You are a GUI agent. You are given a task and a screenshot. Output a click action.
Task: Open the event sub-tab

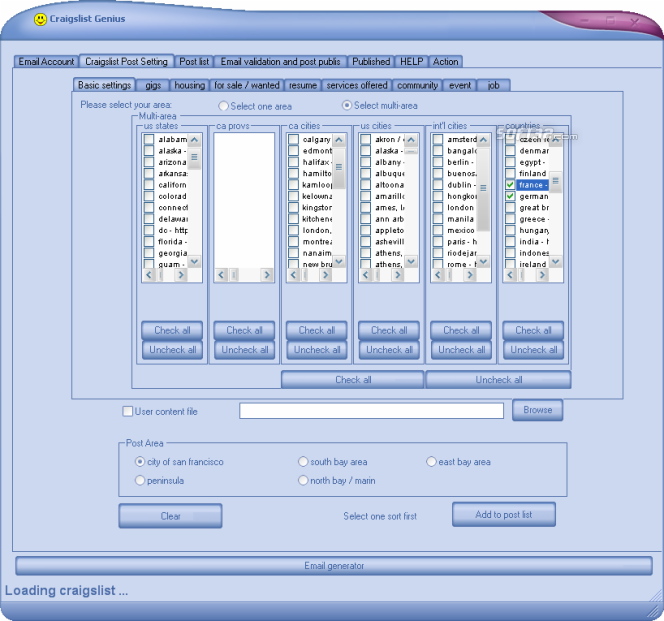point(460,86)
